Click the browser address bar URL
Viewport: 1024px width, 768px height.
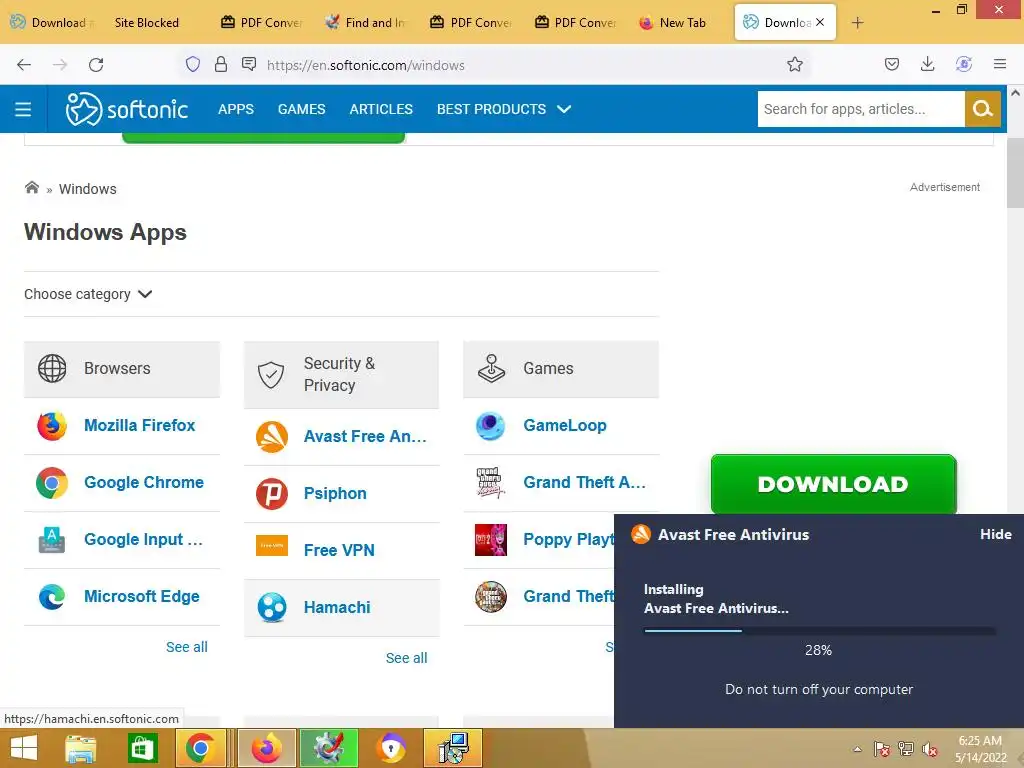[366, 65]
